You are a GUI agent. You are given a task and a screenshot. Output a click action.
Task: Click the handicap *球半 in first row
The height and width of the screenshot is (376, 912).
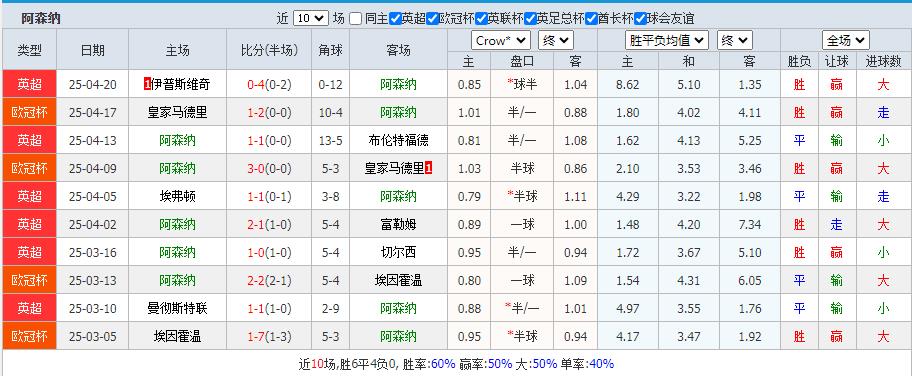522,84
